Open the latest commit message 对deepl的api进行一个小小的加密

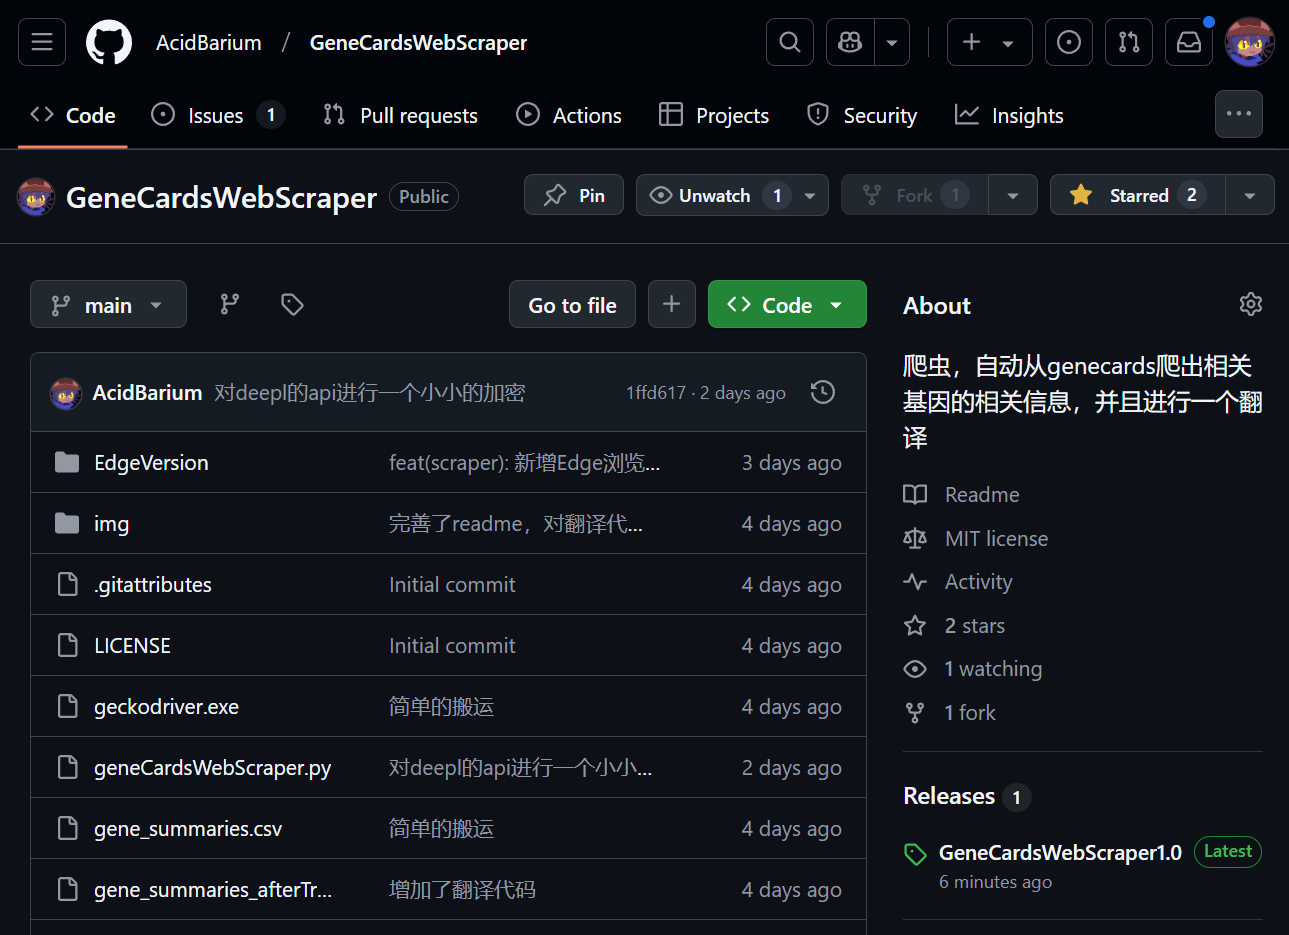(369, 393)
